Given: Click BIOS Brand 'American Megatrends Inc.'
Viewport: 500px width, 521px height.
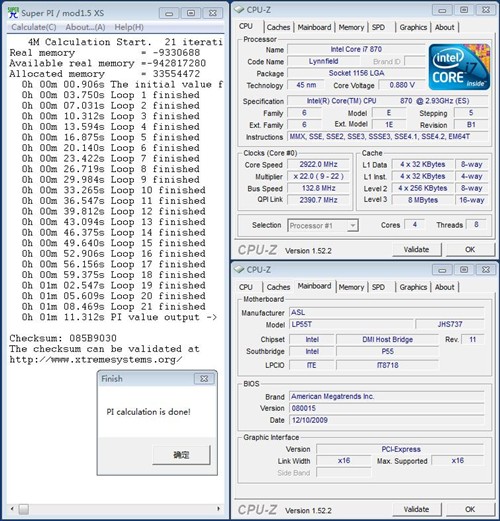Looking at the screenshot, I should 387,396.
